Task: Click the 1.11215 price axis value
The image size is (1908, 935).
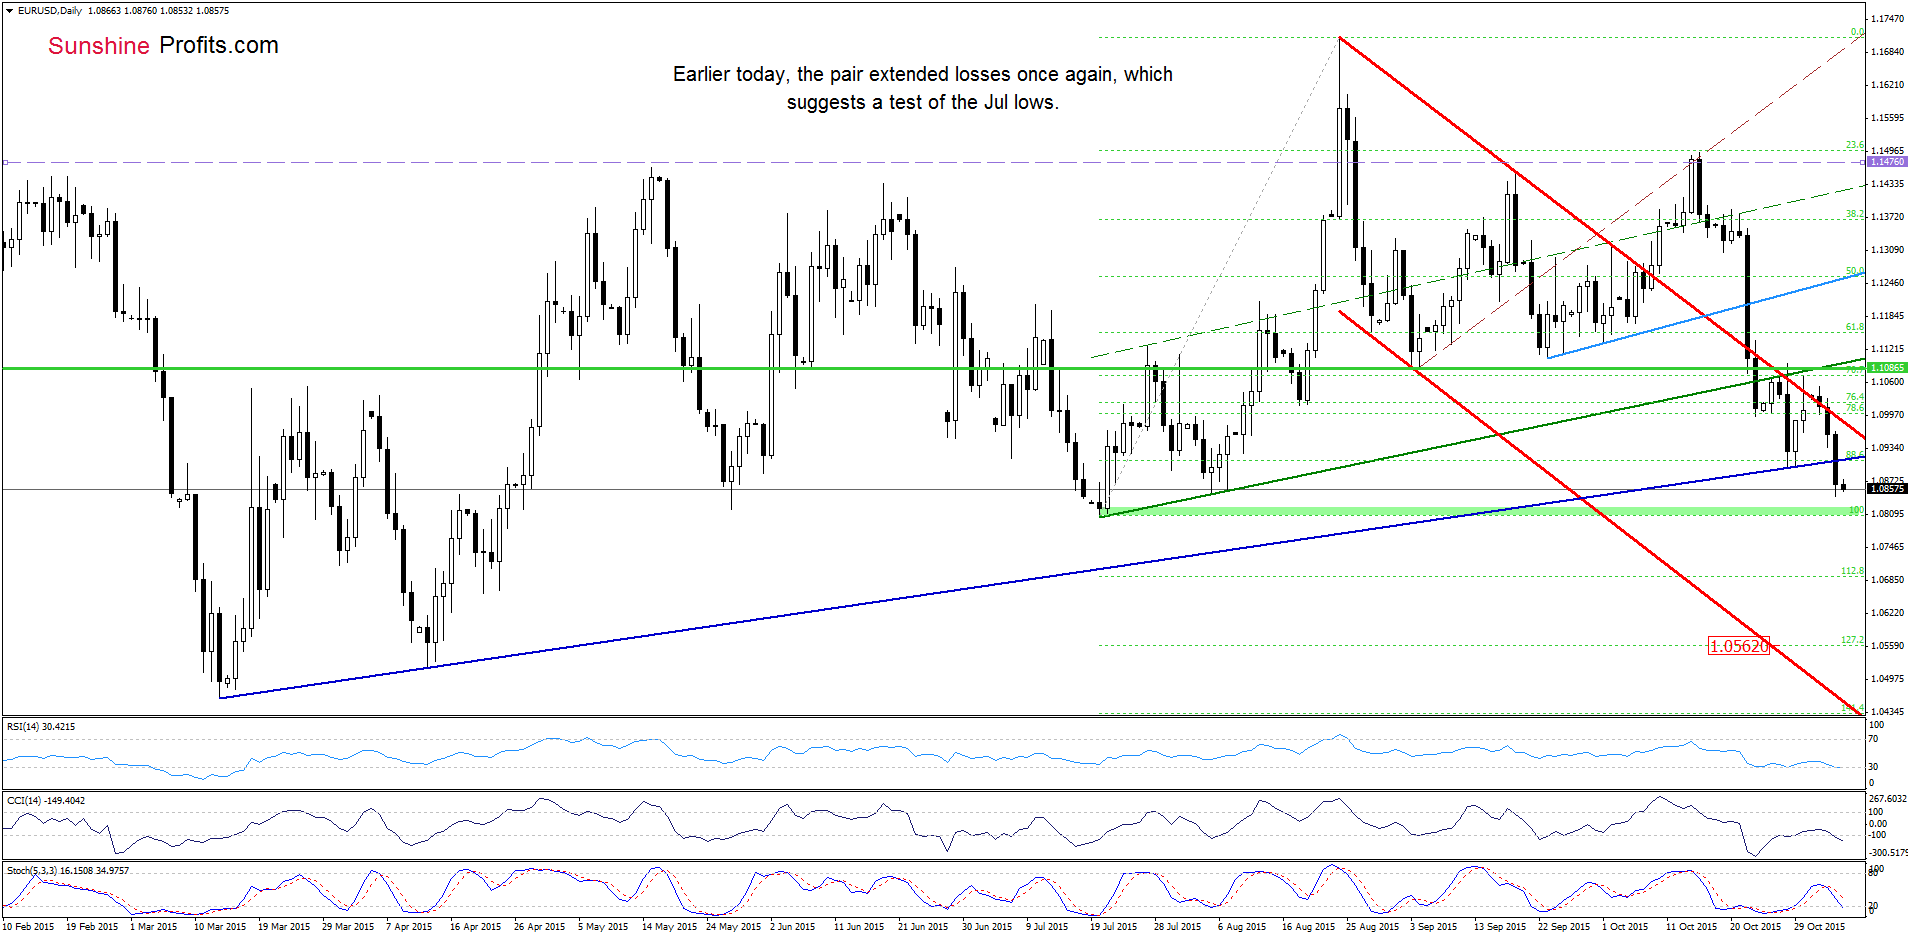Action: [1887, 349]
